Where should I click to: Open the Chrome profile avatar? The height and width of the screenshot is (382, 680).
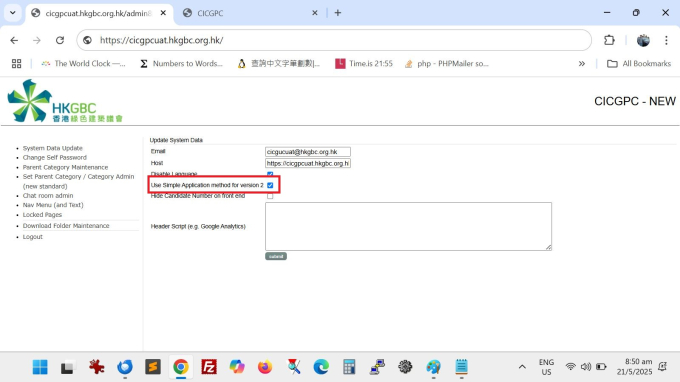pyautogui.click(x=643, y=40)
